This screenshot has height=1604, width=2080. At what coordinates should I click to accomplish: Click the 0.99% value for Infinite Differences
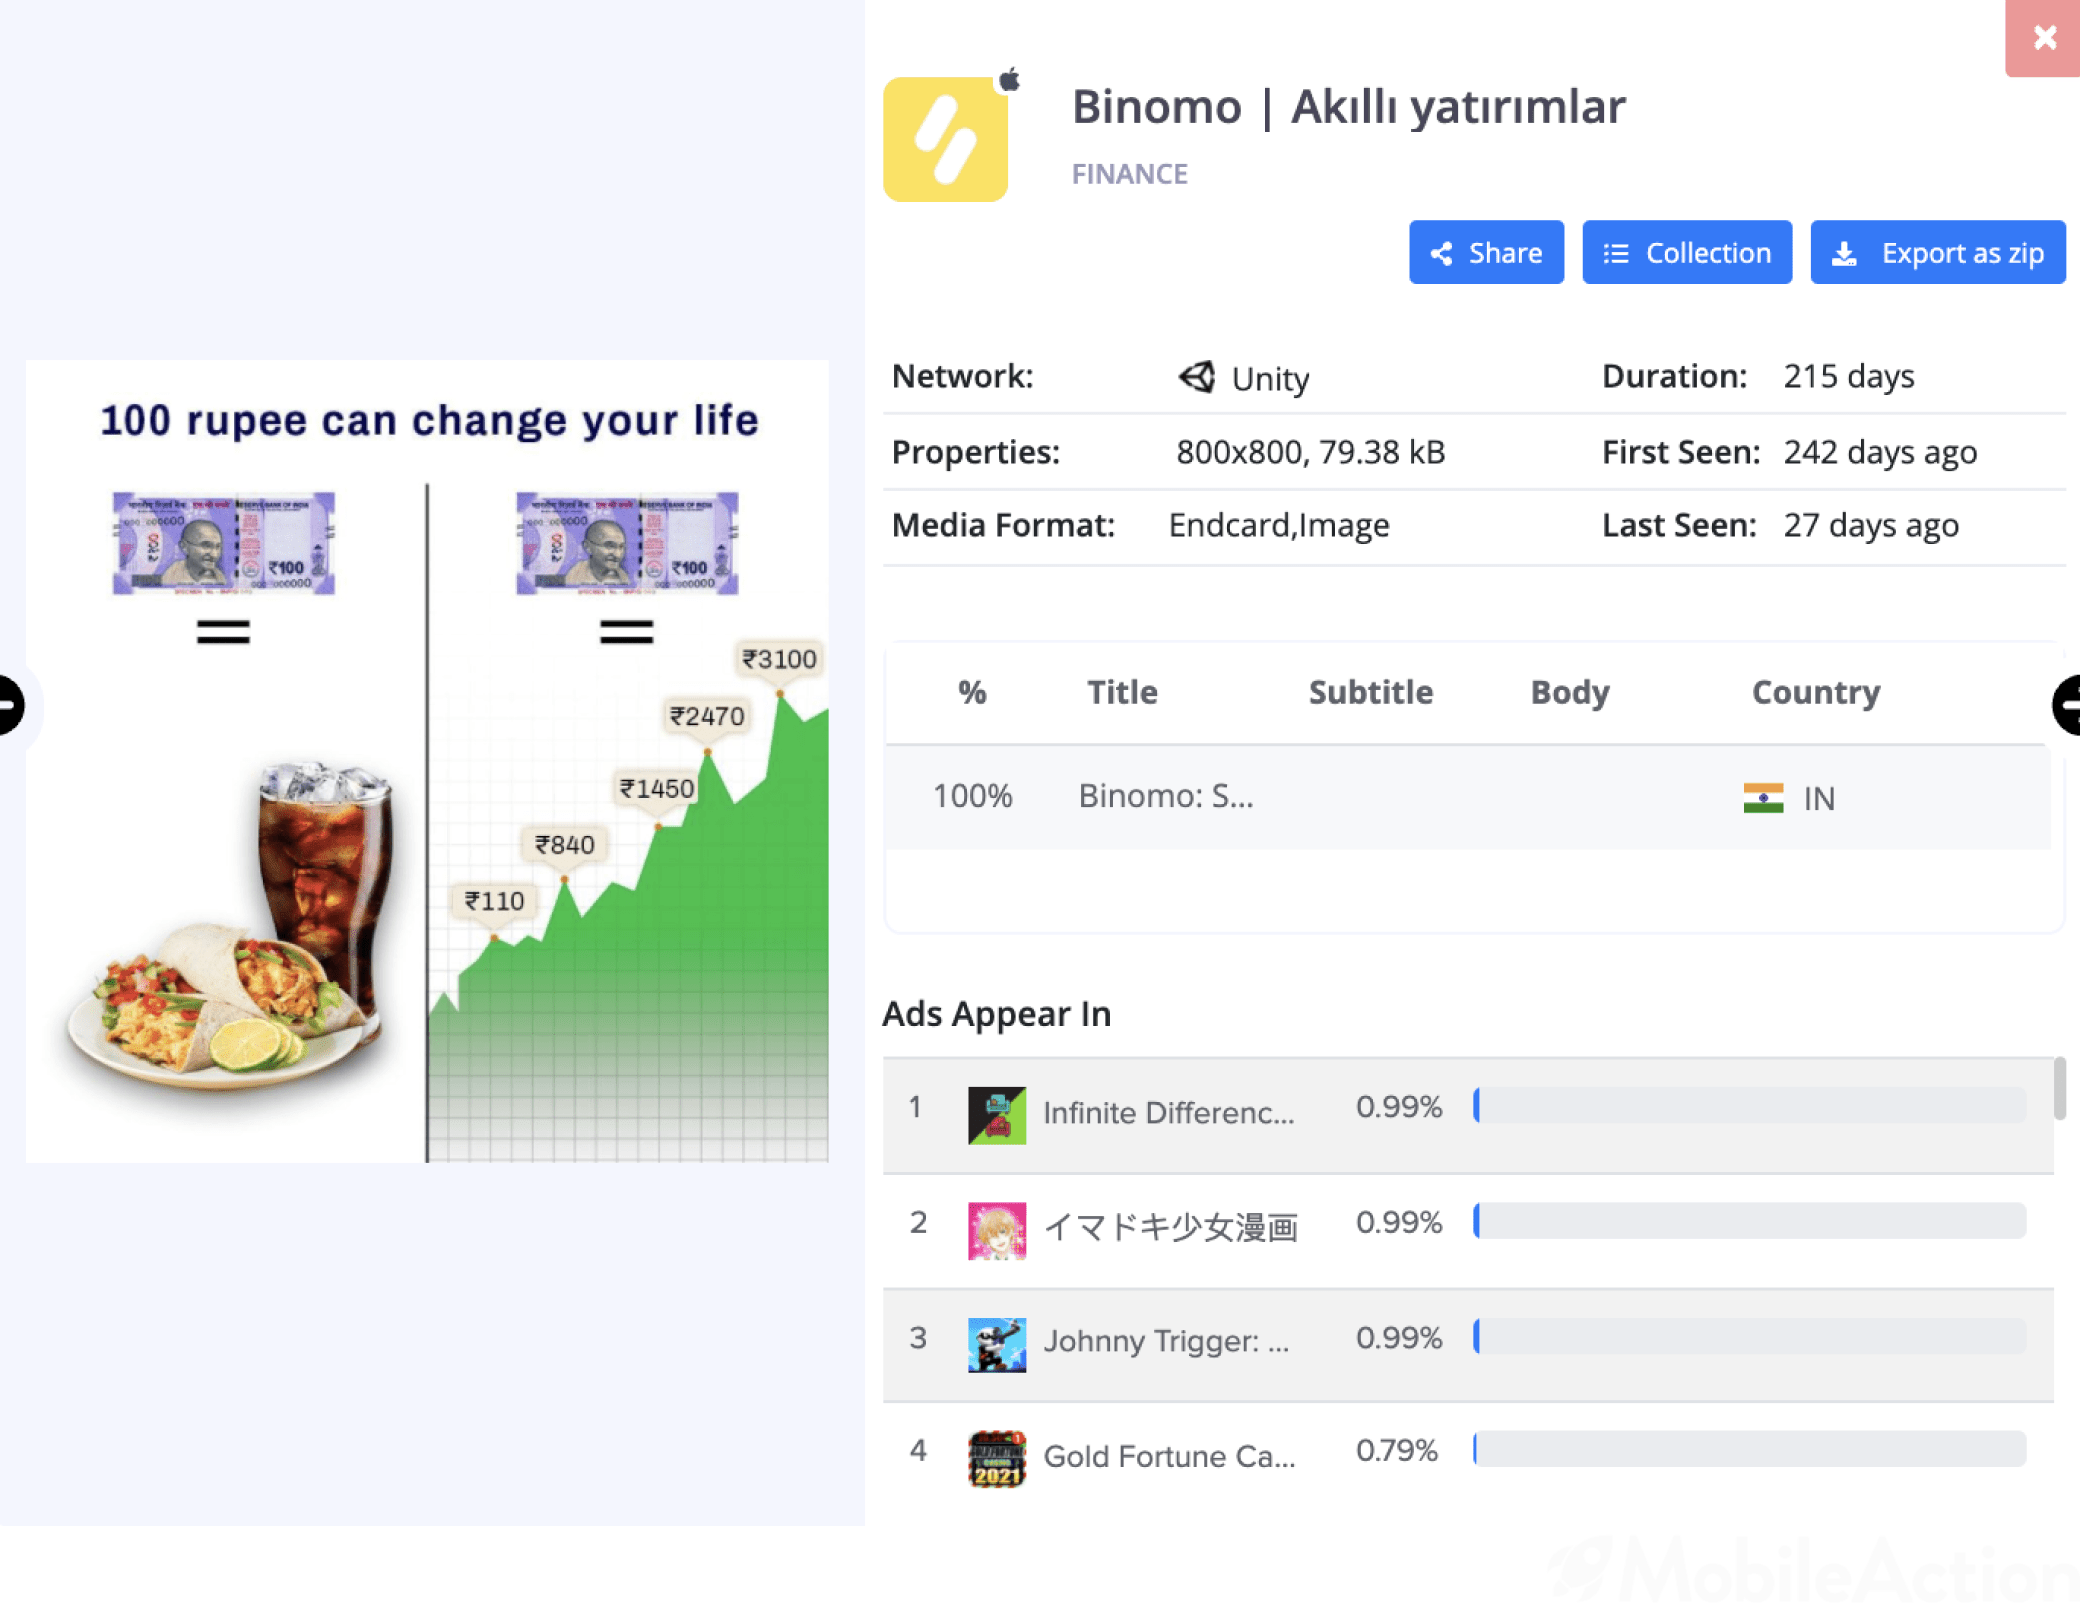(x=1399, y=1106)
